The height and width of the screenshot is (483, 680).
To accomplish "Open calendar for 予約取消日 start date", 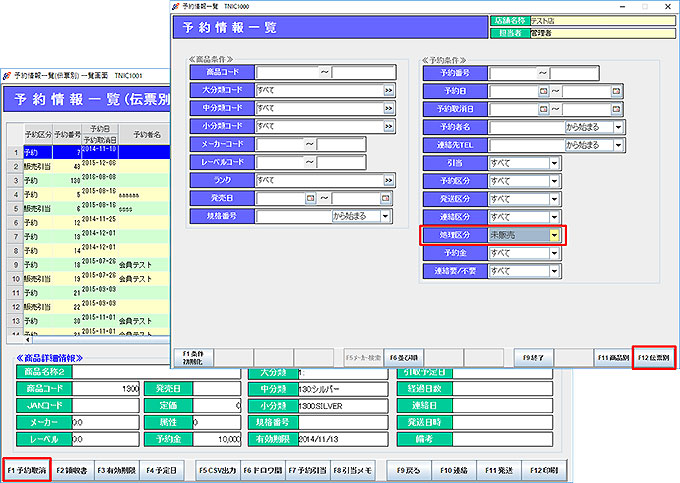I will (543, 109).
